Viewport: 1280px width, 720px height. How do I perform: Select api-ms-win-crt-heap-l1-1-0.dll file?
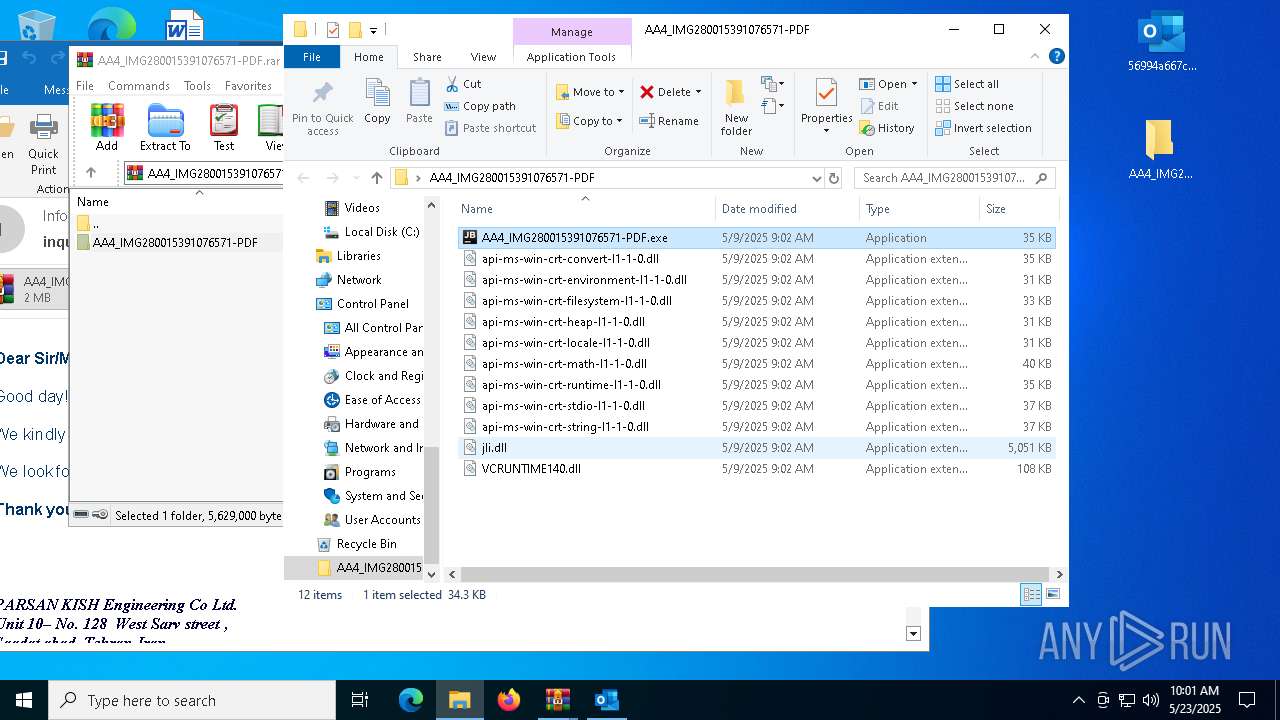(x=756, y=322)
